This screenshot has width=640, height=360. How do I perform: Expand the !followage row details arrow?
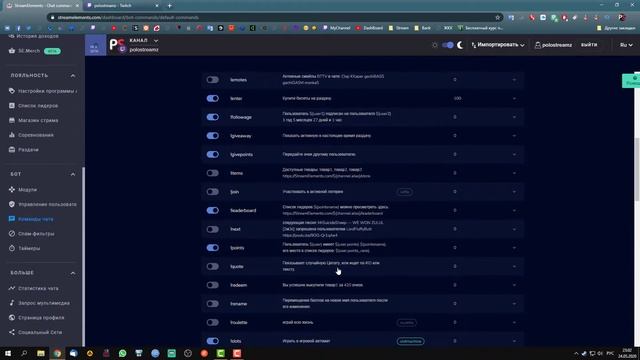tap(514, 117)
